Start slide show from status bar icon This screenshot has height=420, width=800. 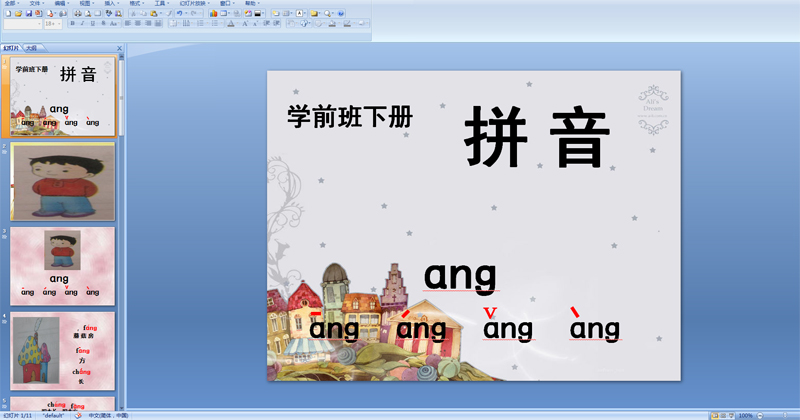pos(731,416)
